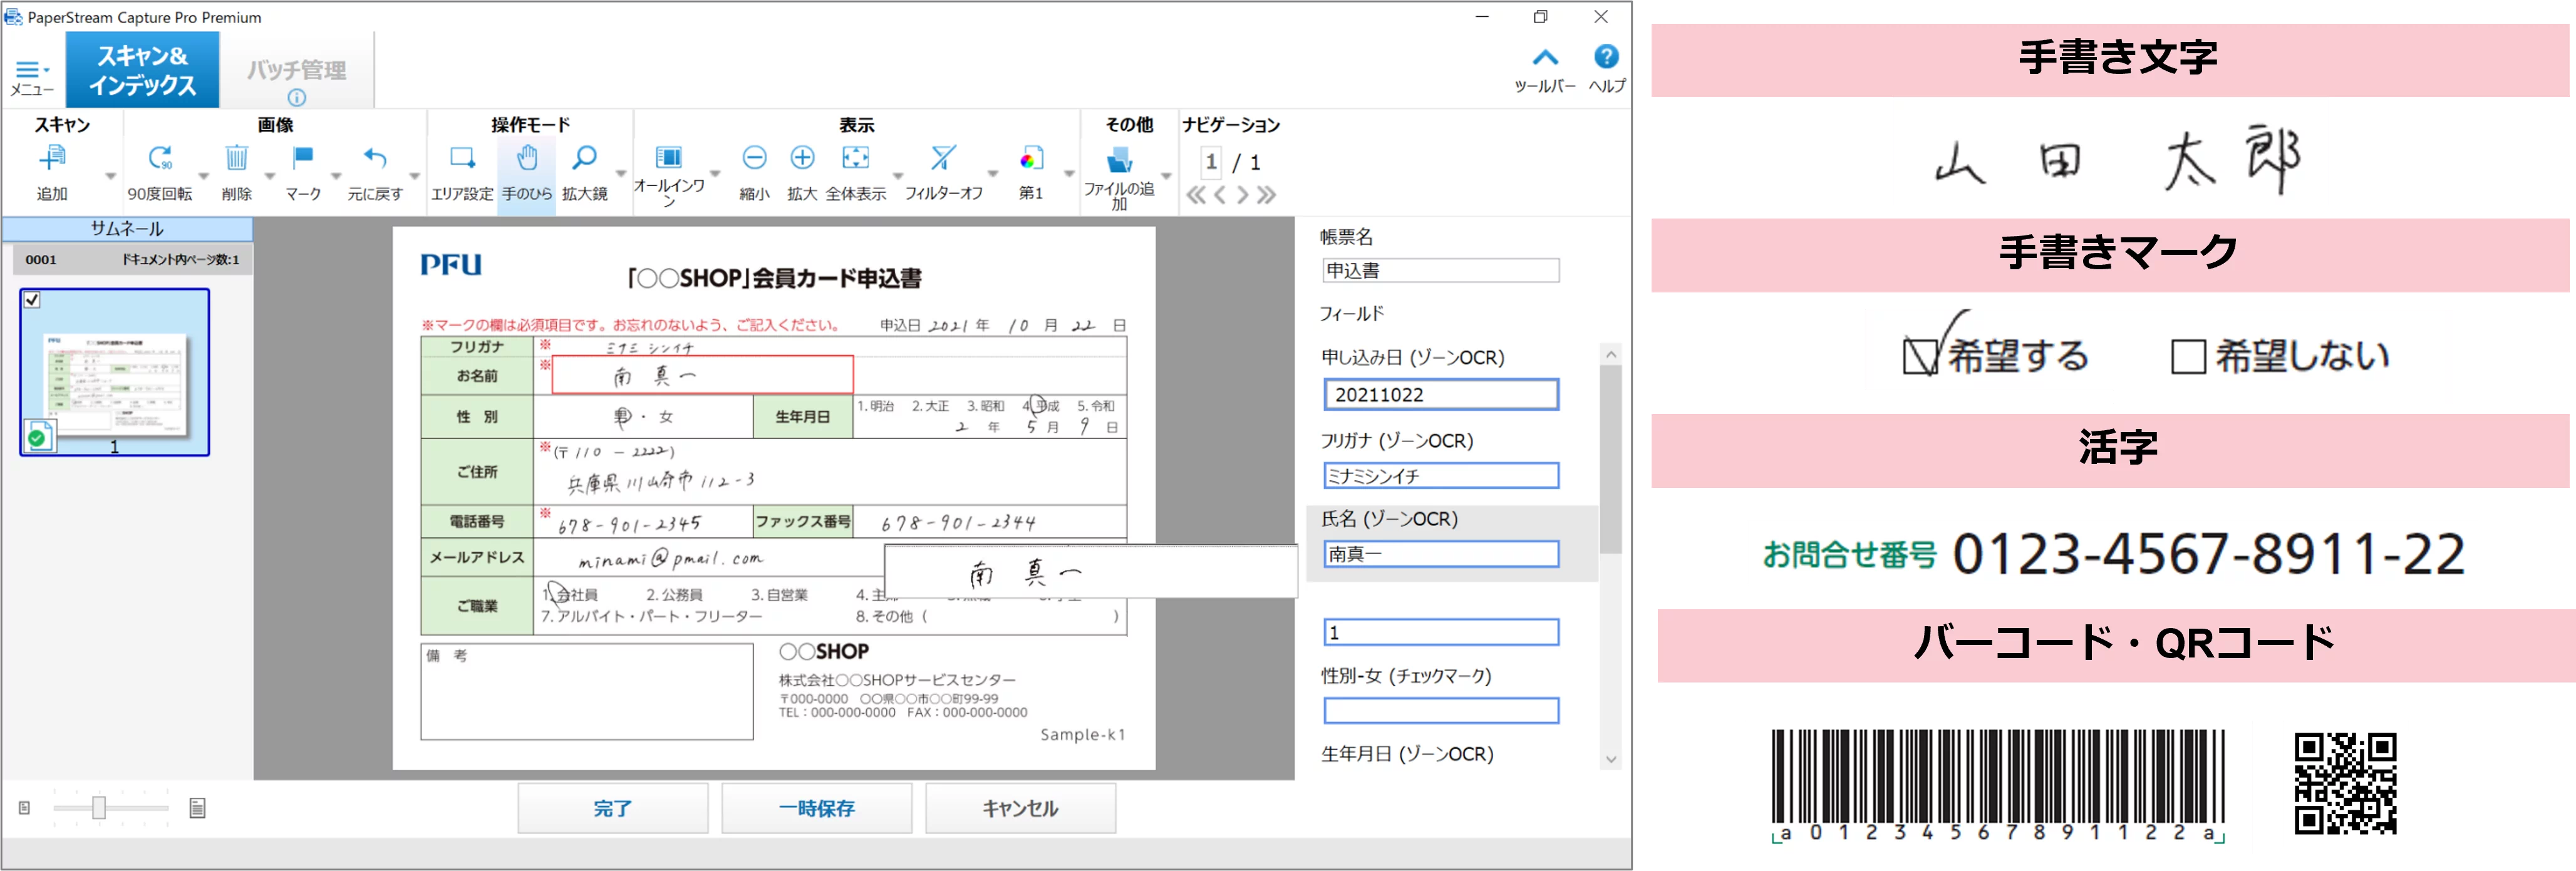The height and width of the screenshot is (871, 2576).
Task: Click info icon under バッチ管理
Action: 296,97
